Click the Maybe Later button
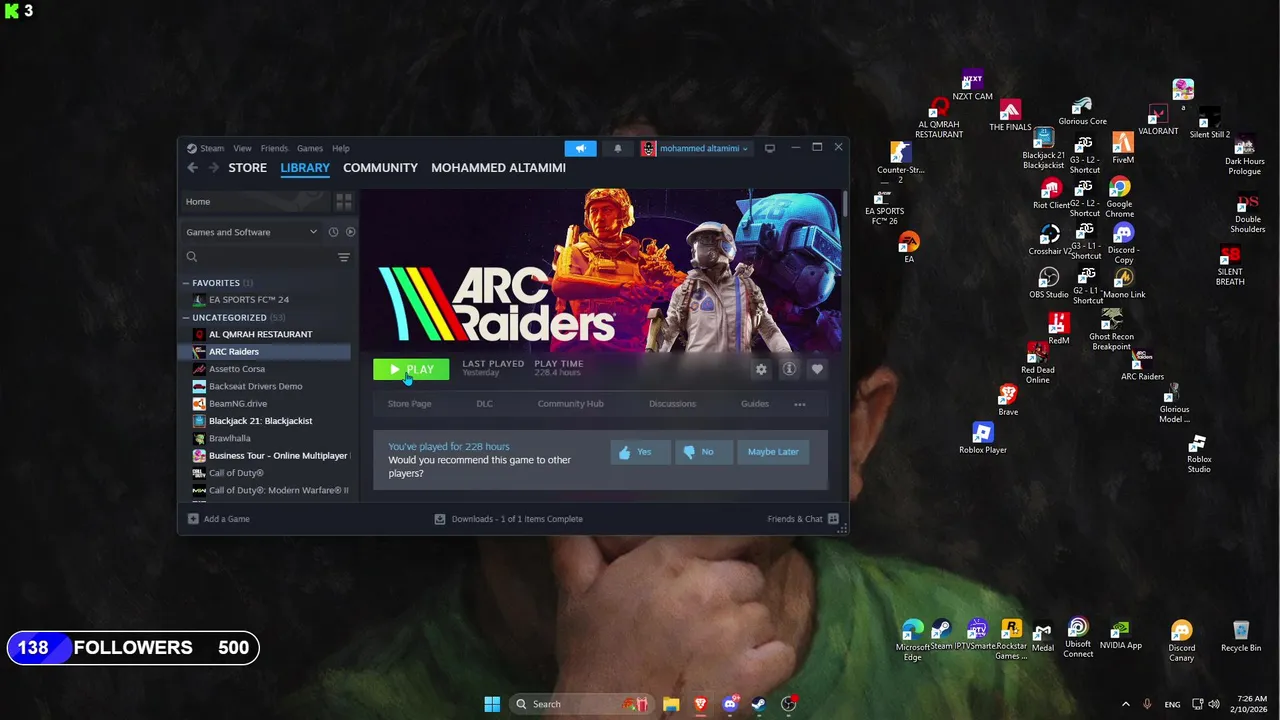 click(x=773, y=452)
